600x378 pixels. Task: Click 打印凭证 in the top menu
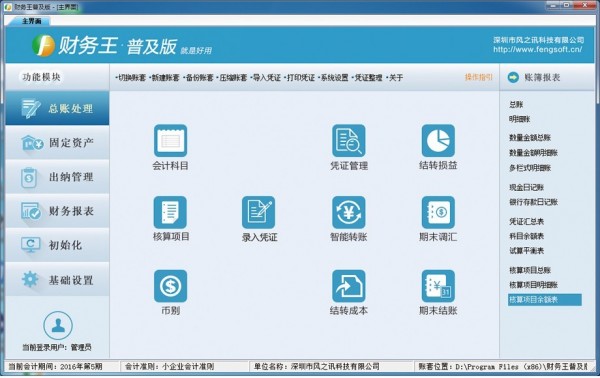tap(300, 78)
